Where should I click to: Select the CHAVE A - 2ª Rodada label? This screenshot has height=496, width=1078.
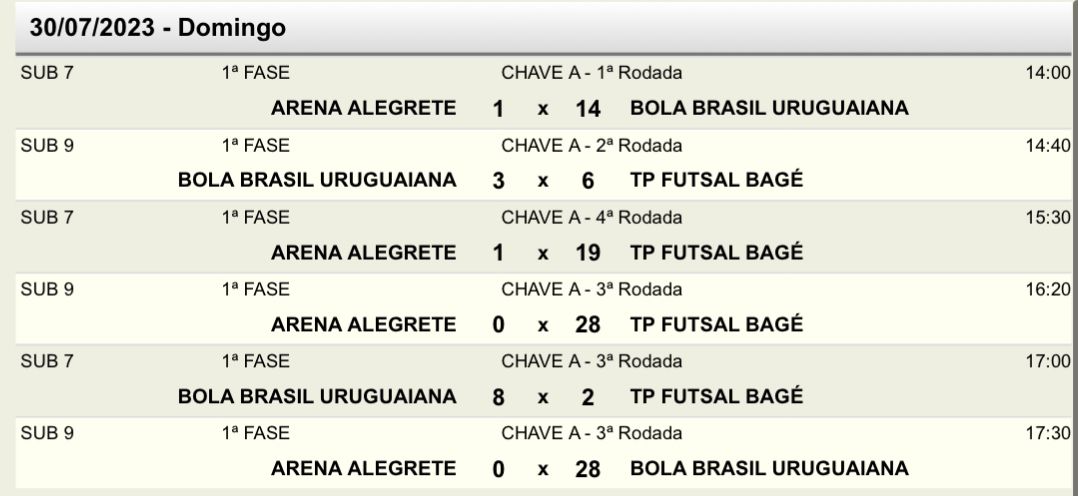click(x=591, y=145)
